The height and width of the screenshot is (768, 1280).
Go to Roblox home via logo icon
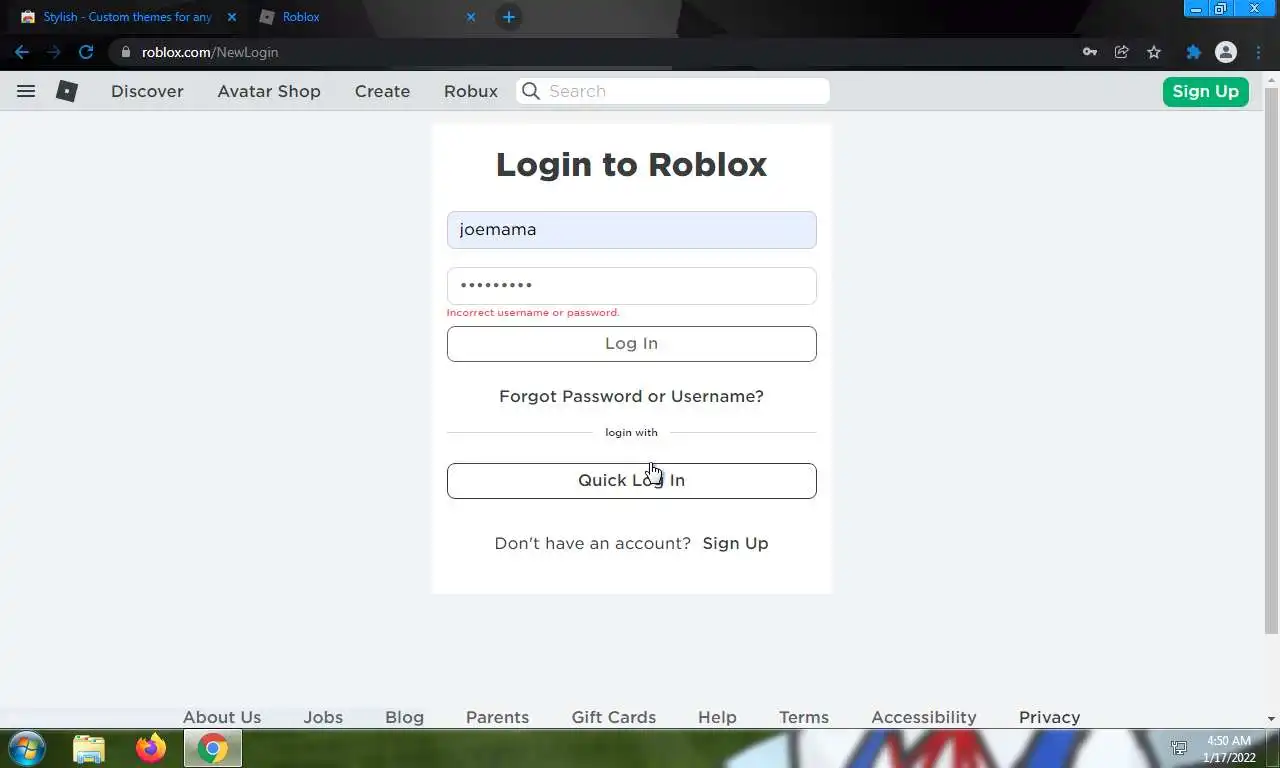[x=67, y=91]
